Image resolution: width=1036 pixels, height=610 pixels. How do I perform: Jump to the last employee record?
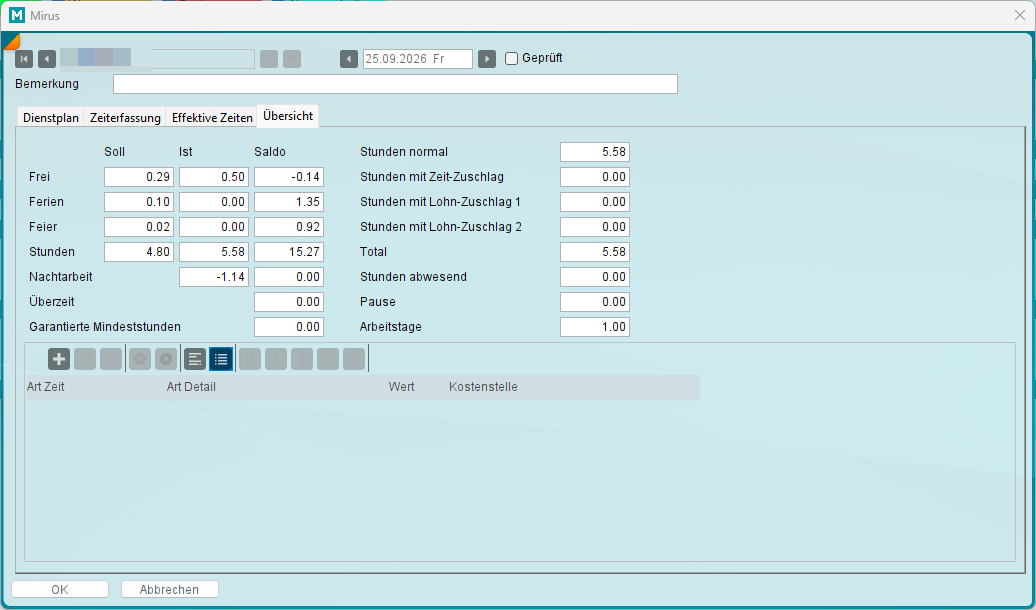(292, 59)
